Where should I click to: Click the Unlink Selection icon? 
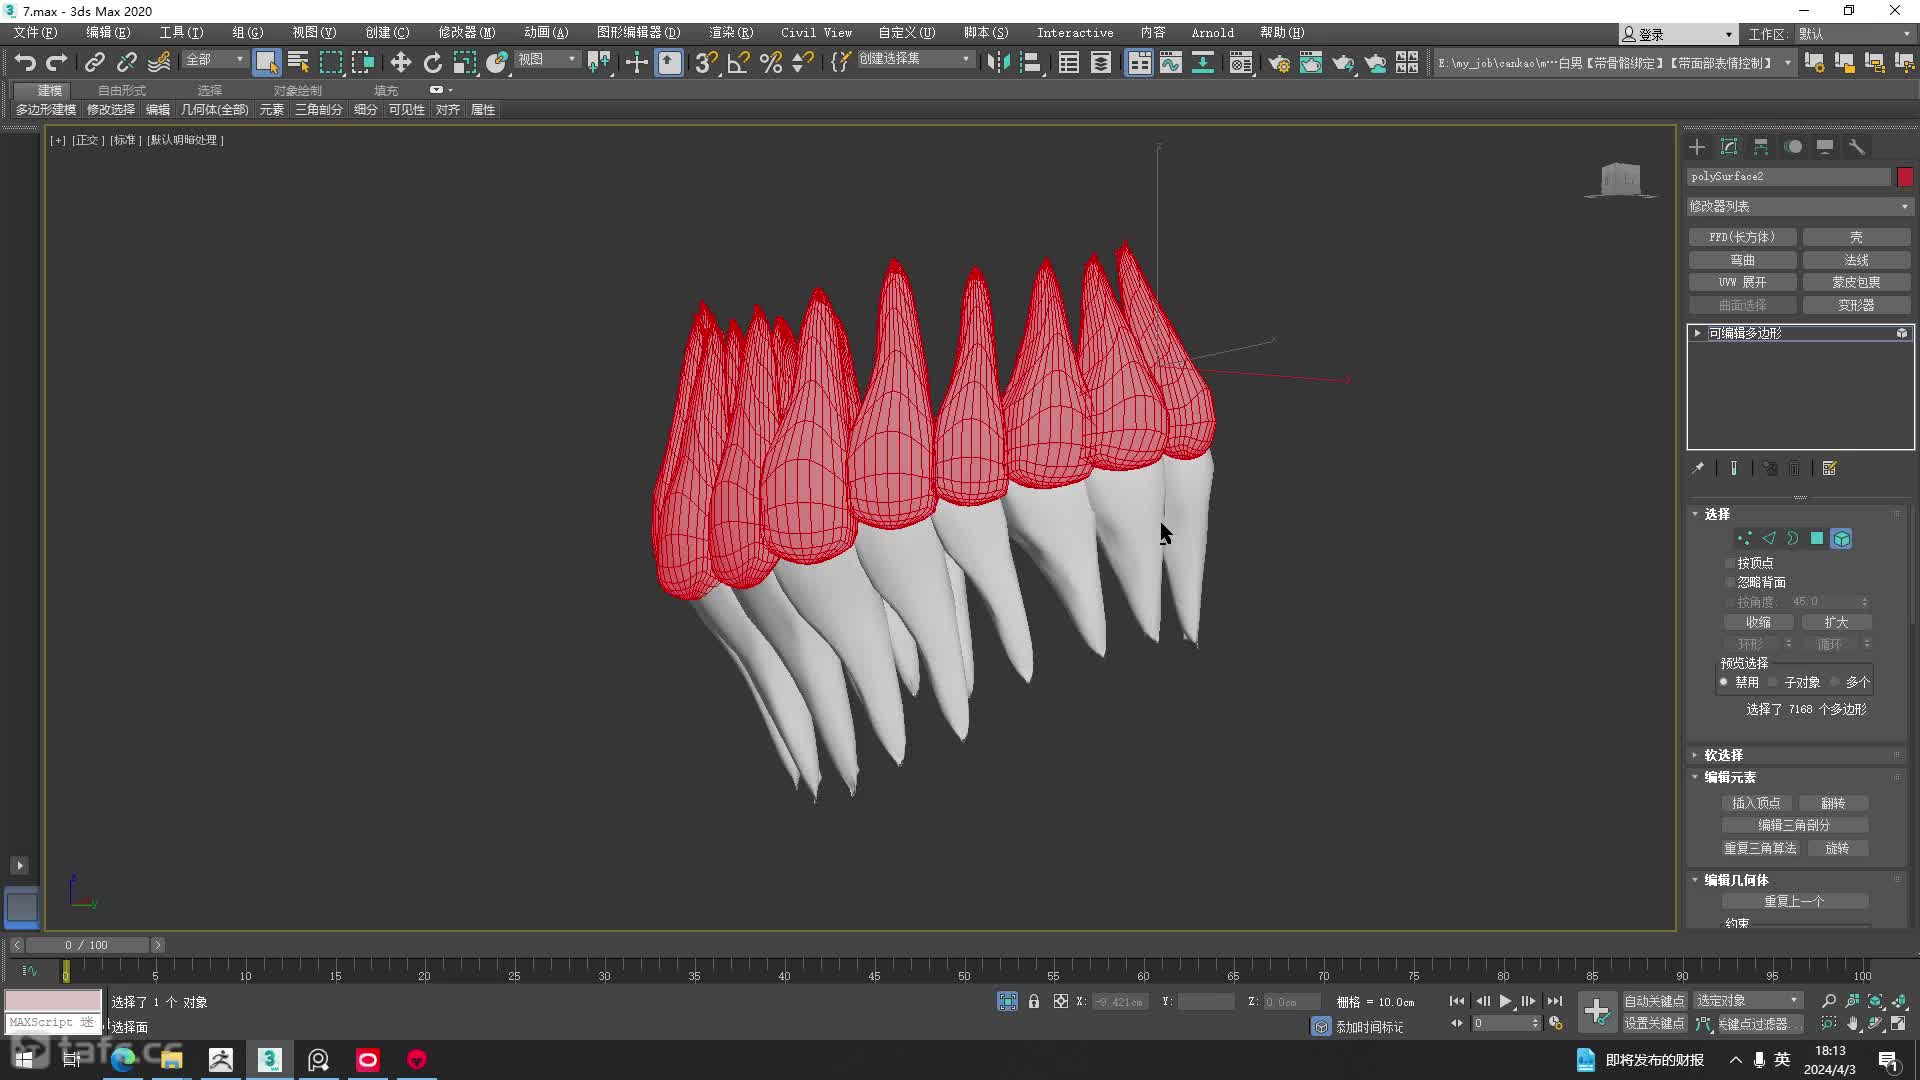coord(127,62)
